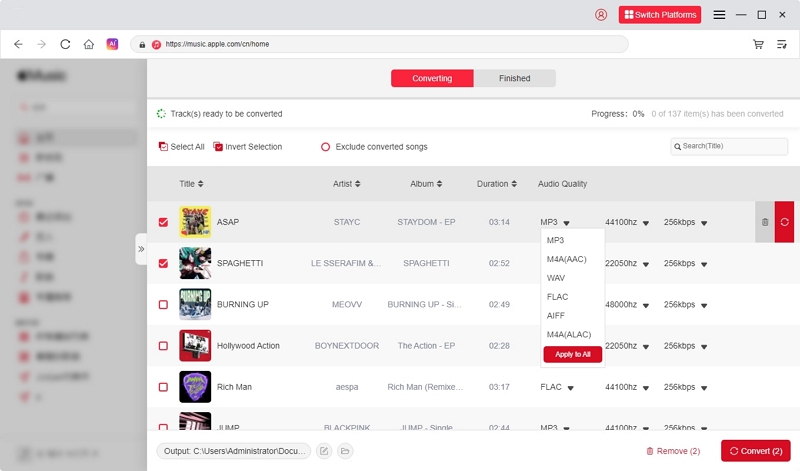Click the red convert icon on ASAP row
Viewport: 800px width, 471px height.
[784, 222]
